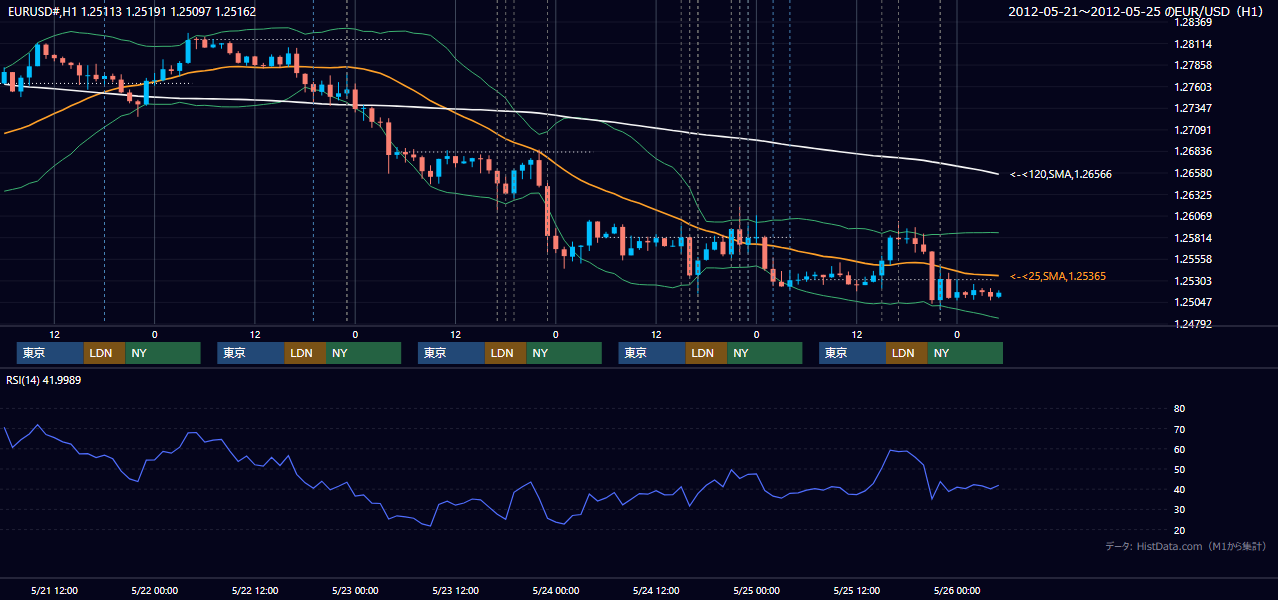Click price axis value 1.28369

click(1192, 22)
